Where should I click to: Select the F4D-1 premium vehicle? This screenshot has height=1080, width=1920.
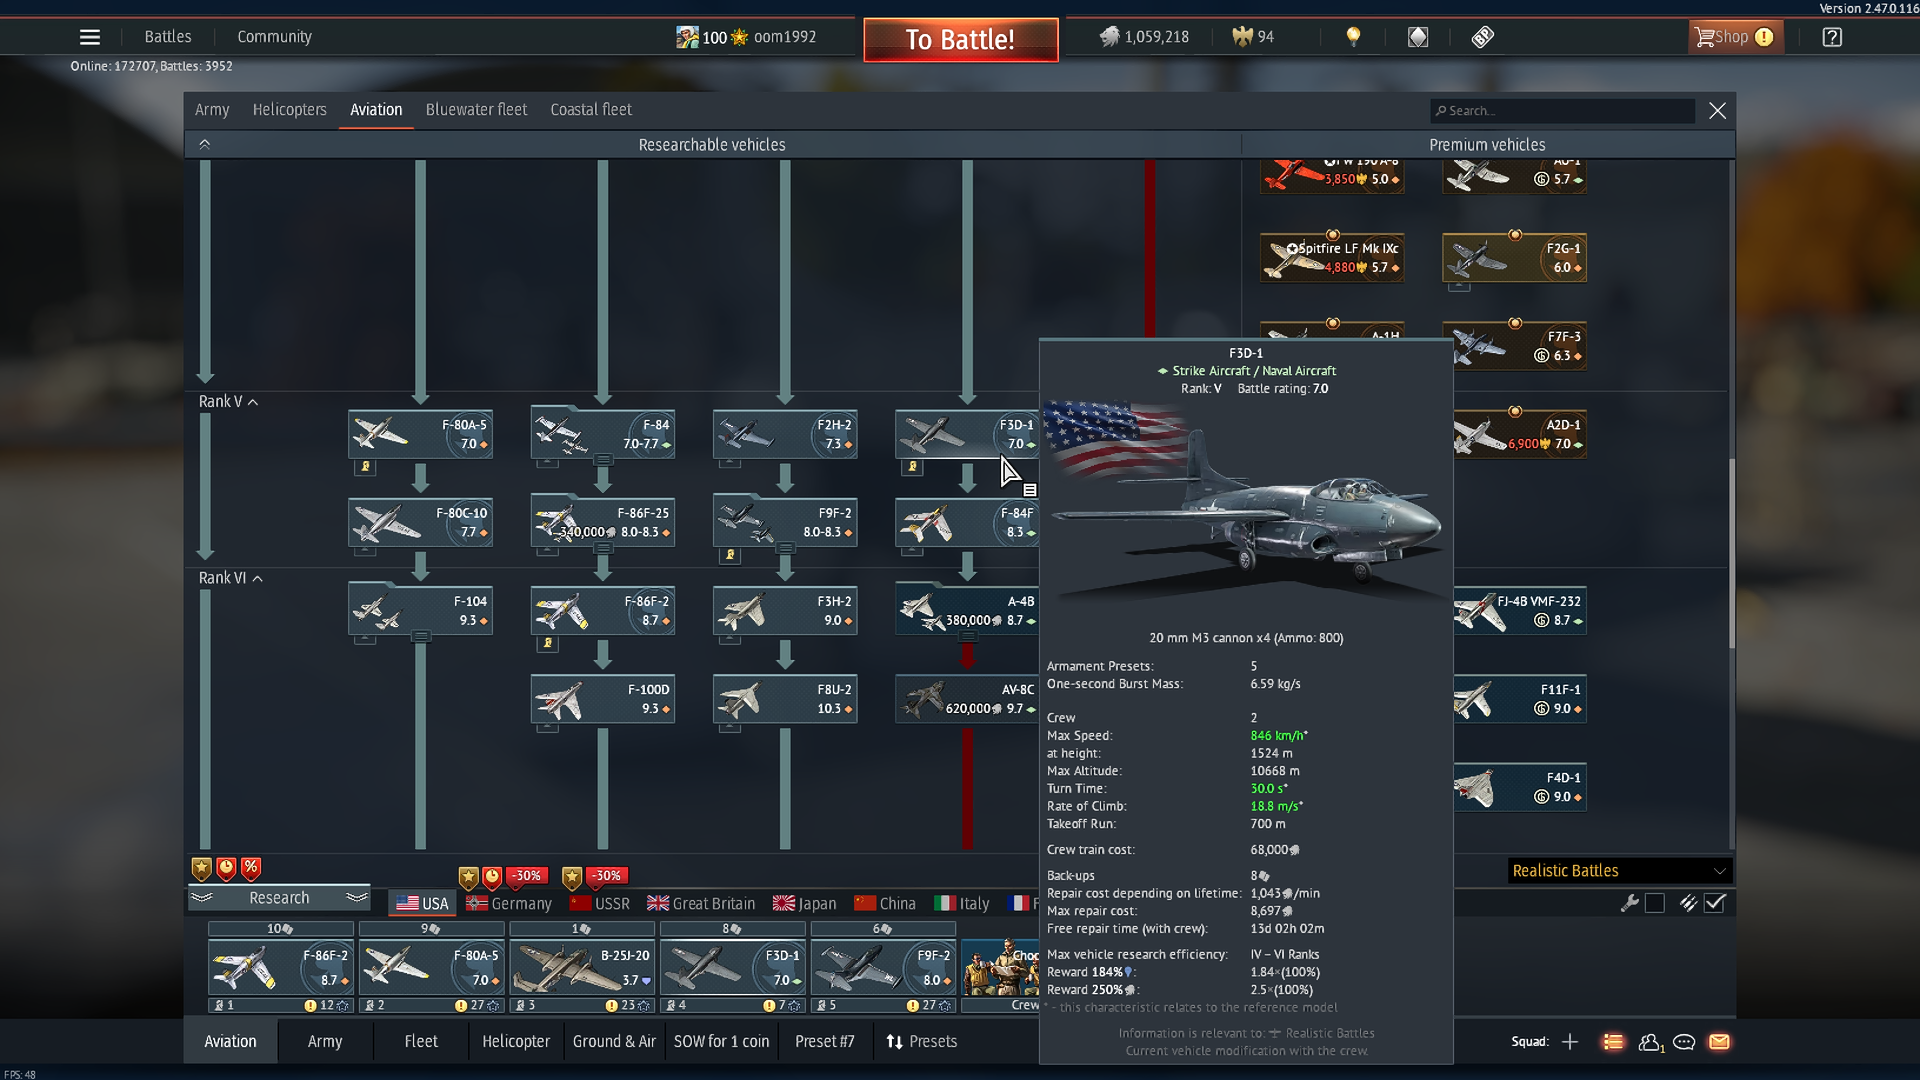(1519, 787)
